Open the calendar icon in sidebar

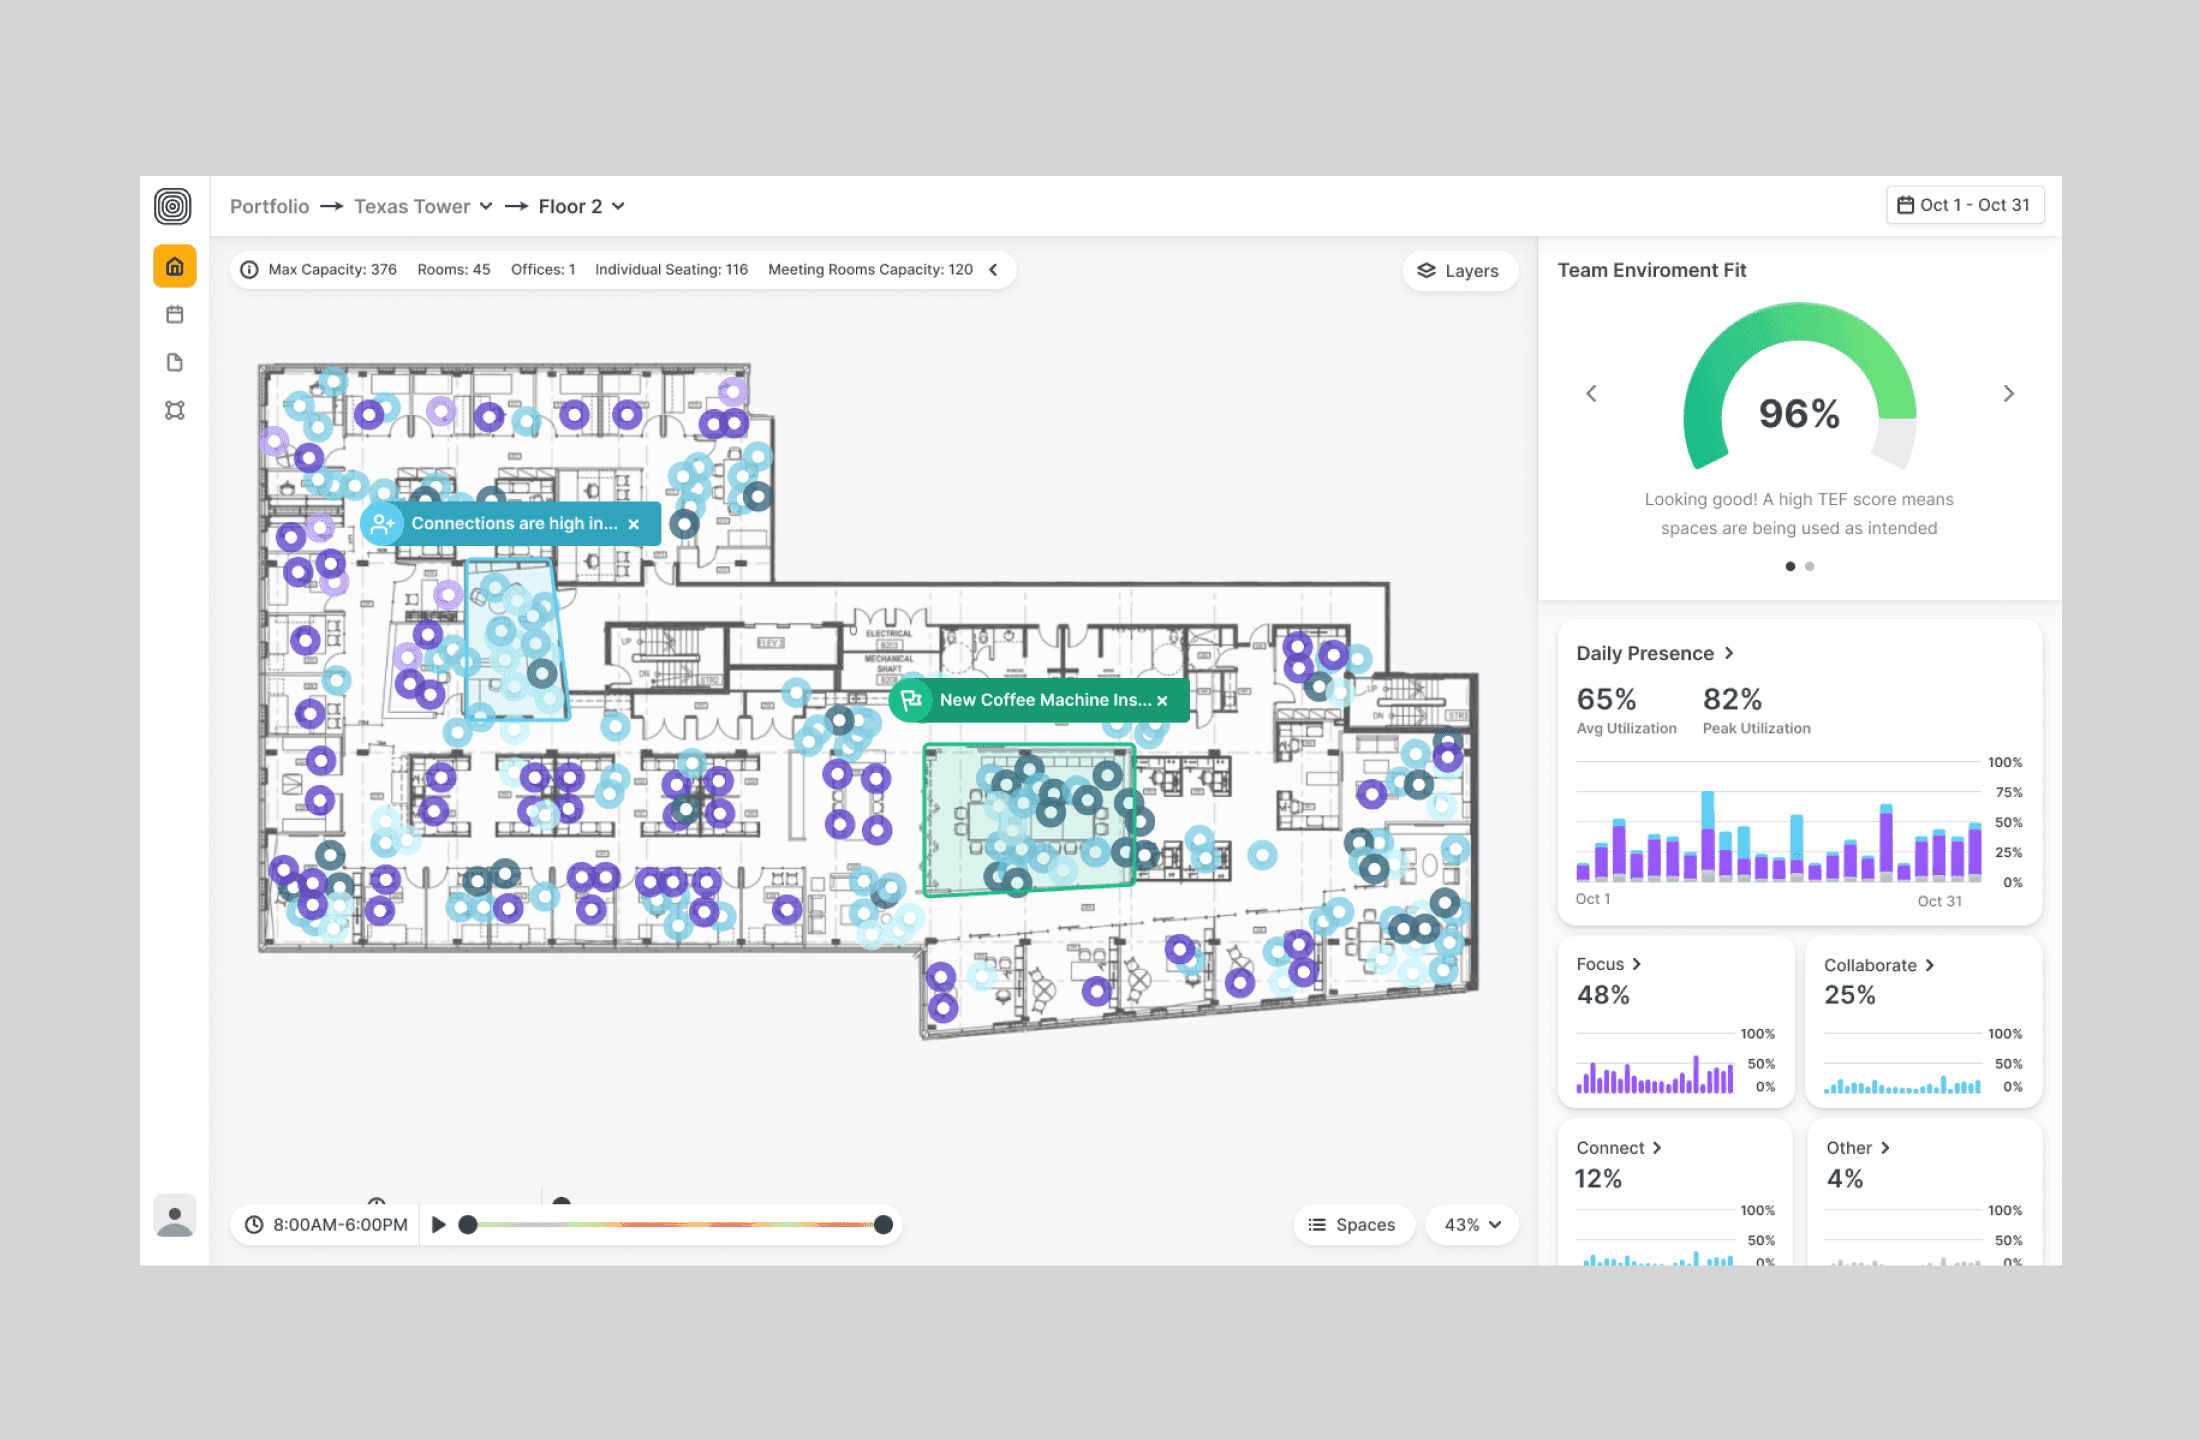[174, 315]
